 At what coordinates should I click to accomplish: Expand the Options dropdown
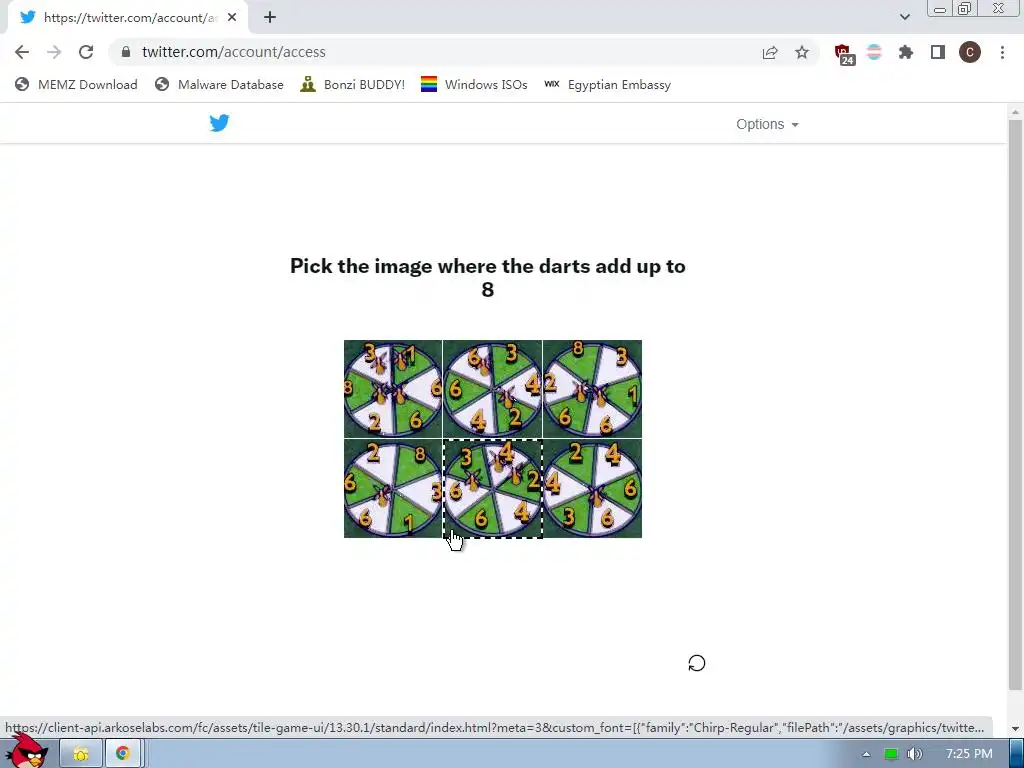click(x=767, y=124)
